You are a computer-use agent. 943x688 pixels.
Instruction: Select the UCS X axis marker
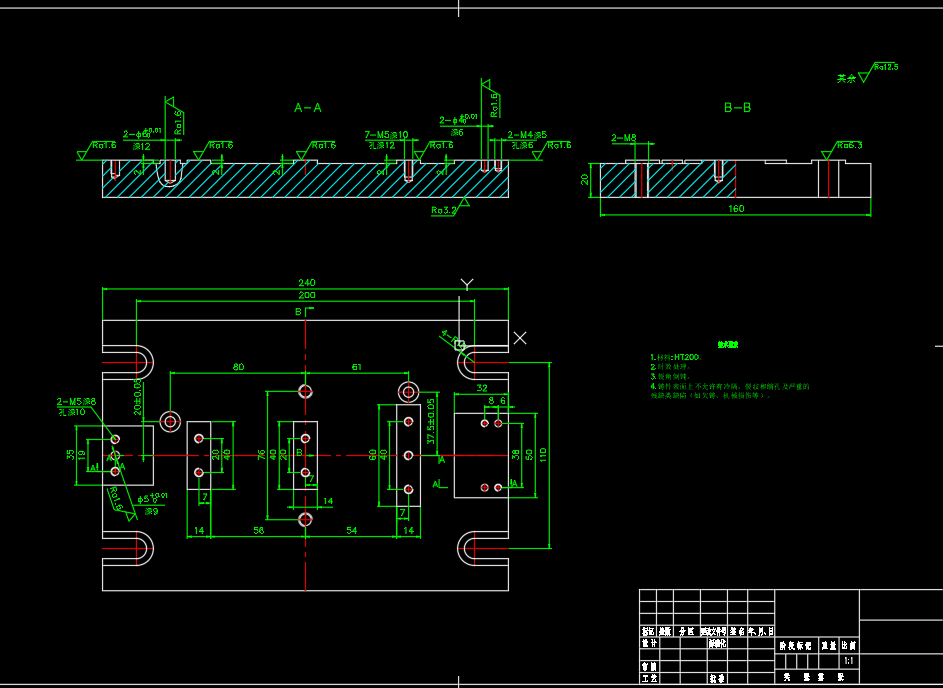[520, 338]
